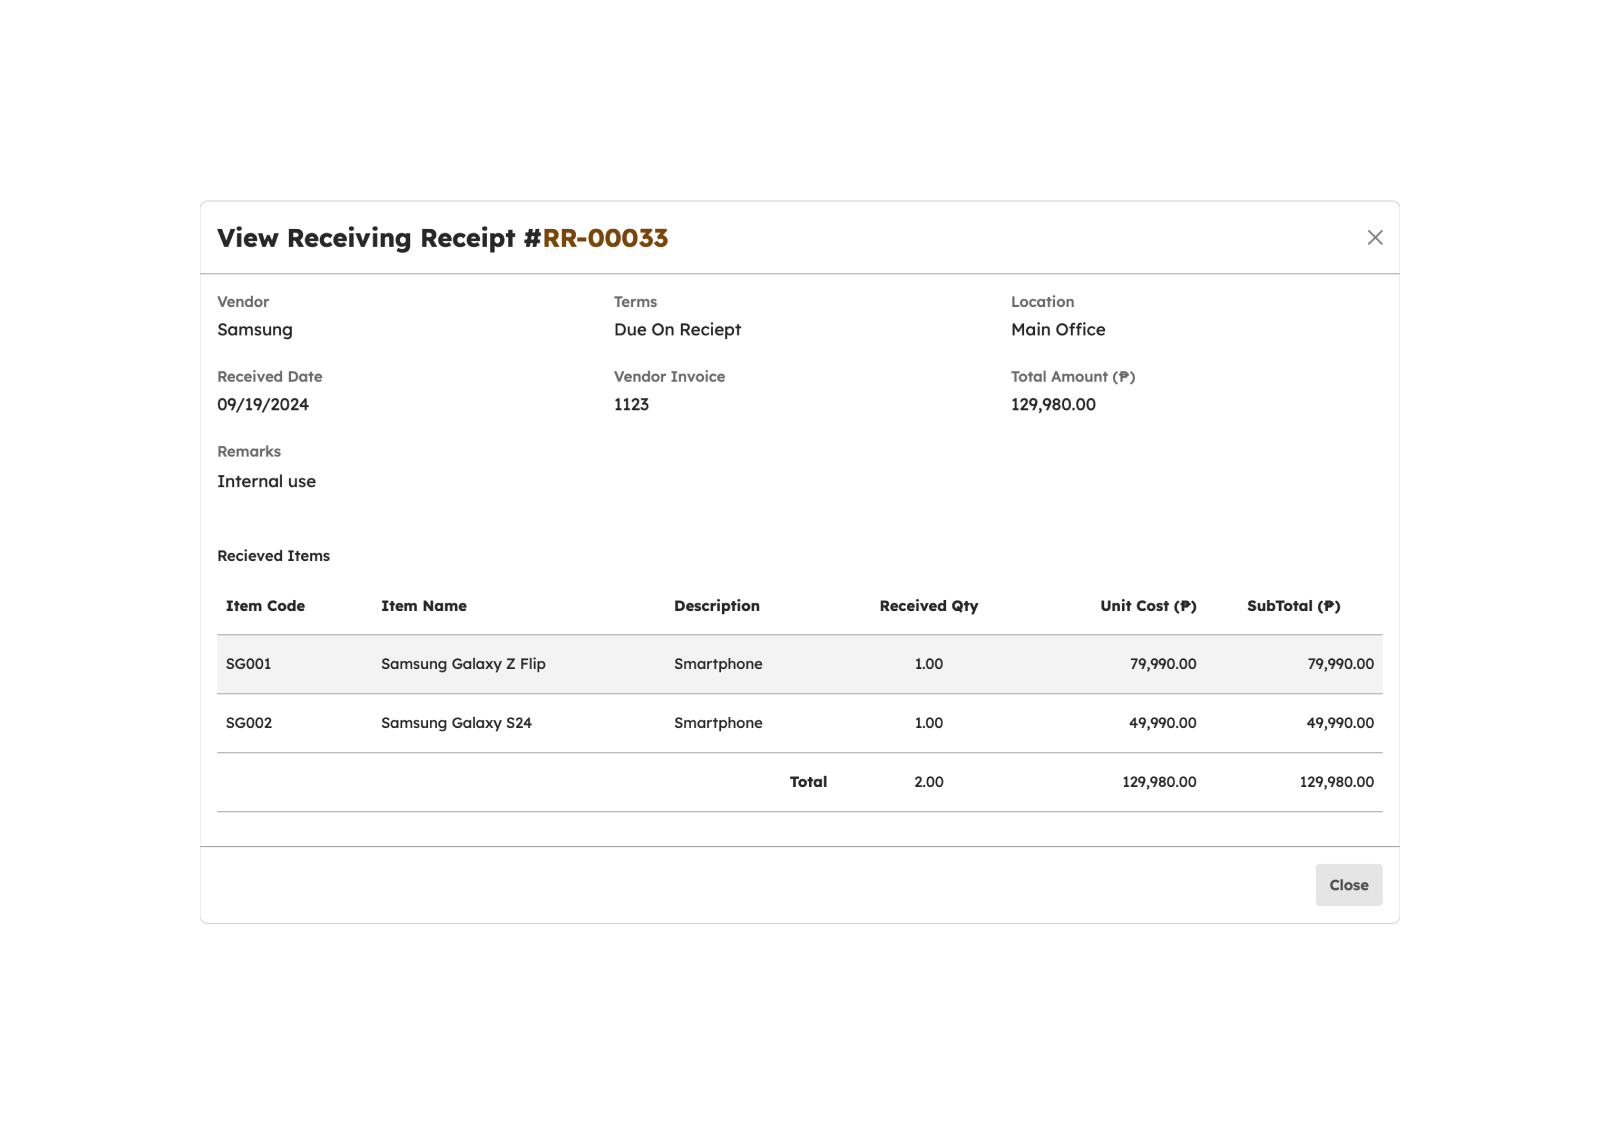Click received qty 1.00 in SG002 row
Image resolution: width=1600 pixels, height=1124 pixels.
929,723
